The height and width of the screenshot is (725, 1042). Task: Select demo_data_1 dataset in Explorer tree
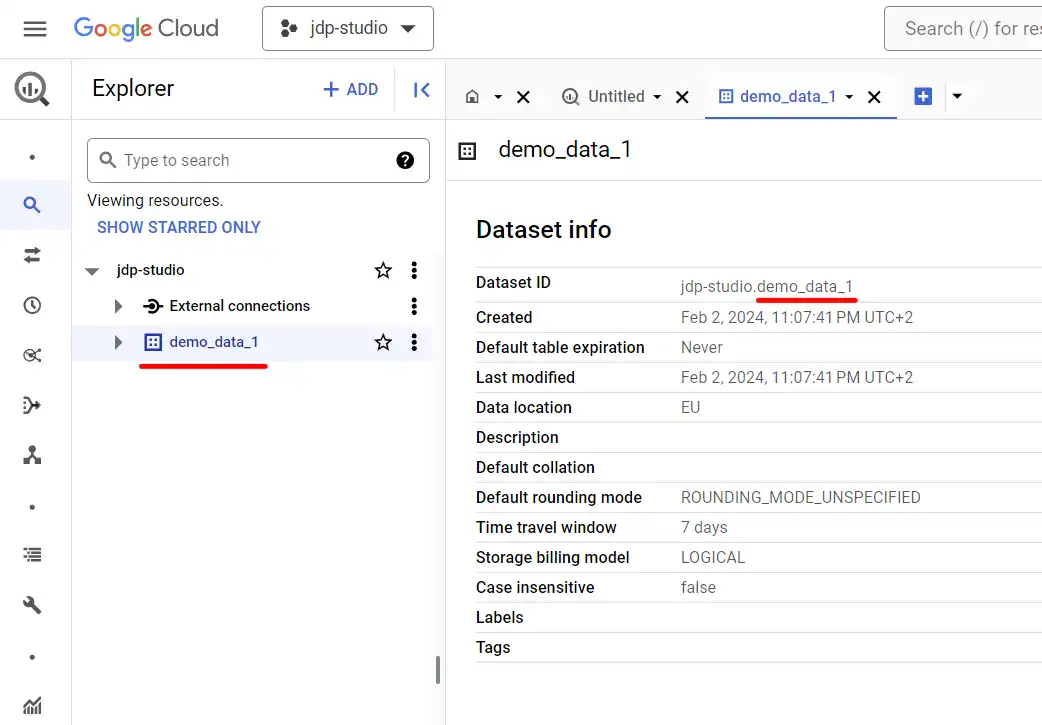click(x=213, y=342)
